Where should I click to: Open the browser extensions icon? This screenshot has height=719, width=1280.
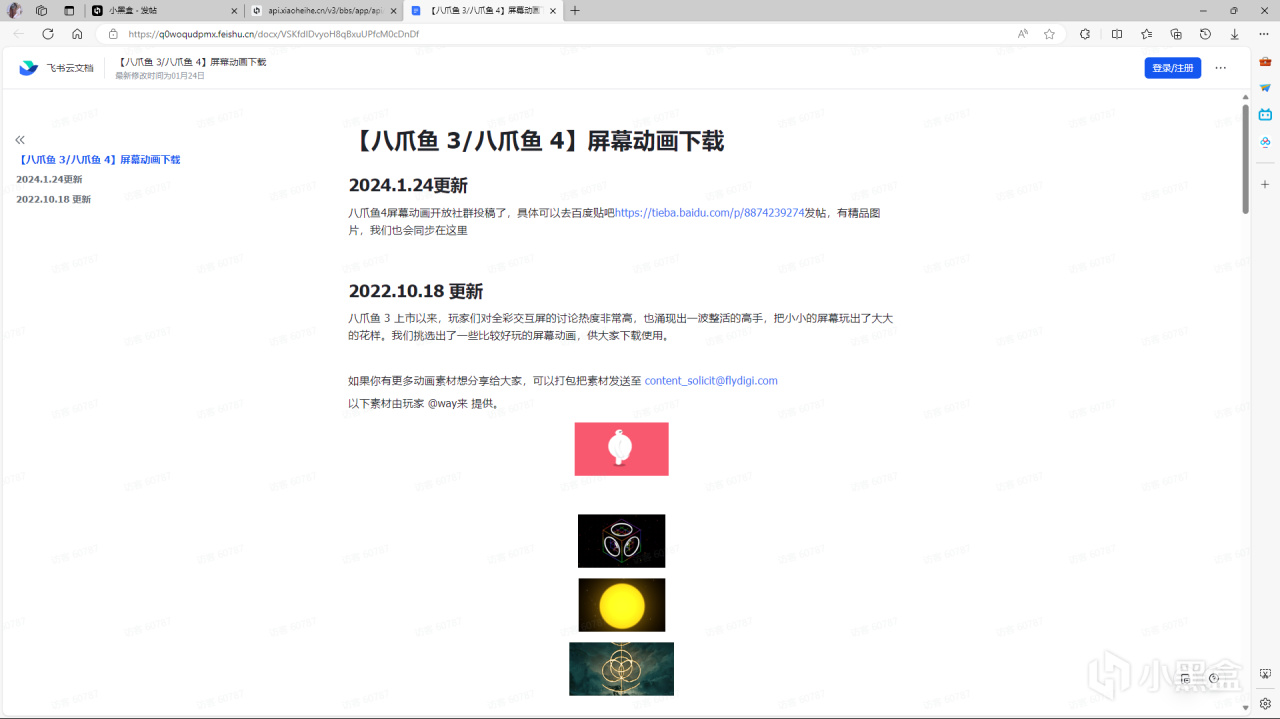point(1085,33)
